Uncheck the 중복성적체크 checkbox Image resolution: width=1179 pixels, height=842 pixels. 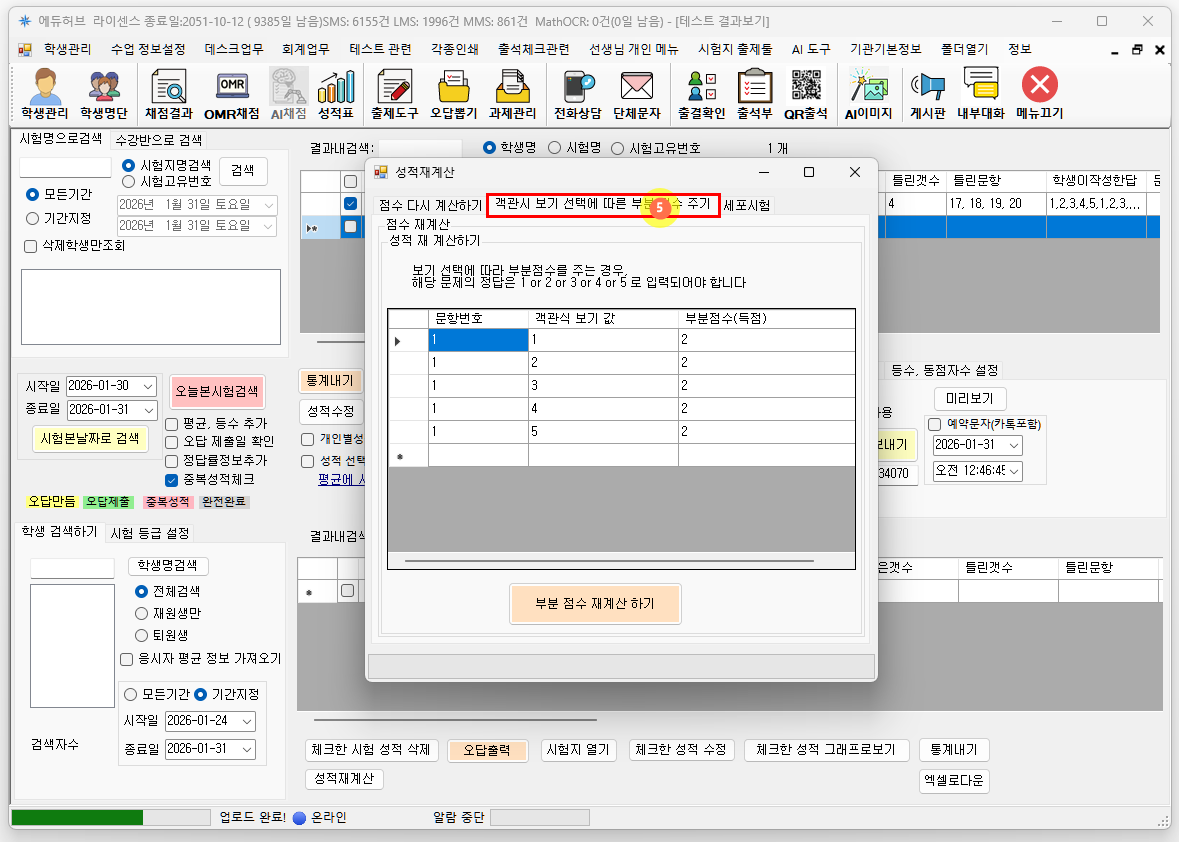click(172, 480)
